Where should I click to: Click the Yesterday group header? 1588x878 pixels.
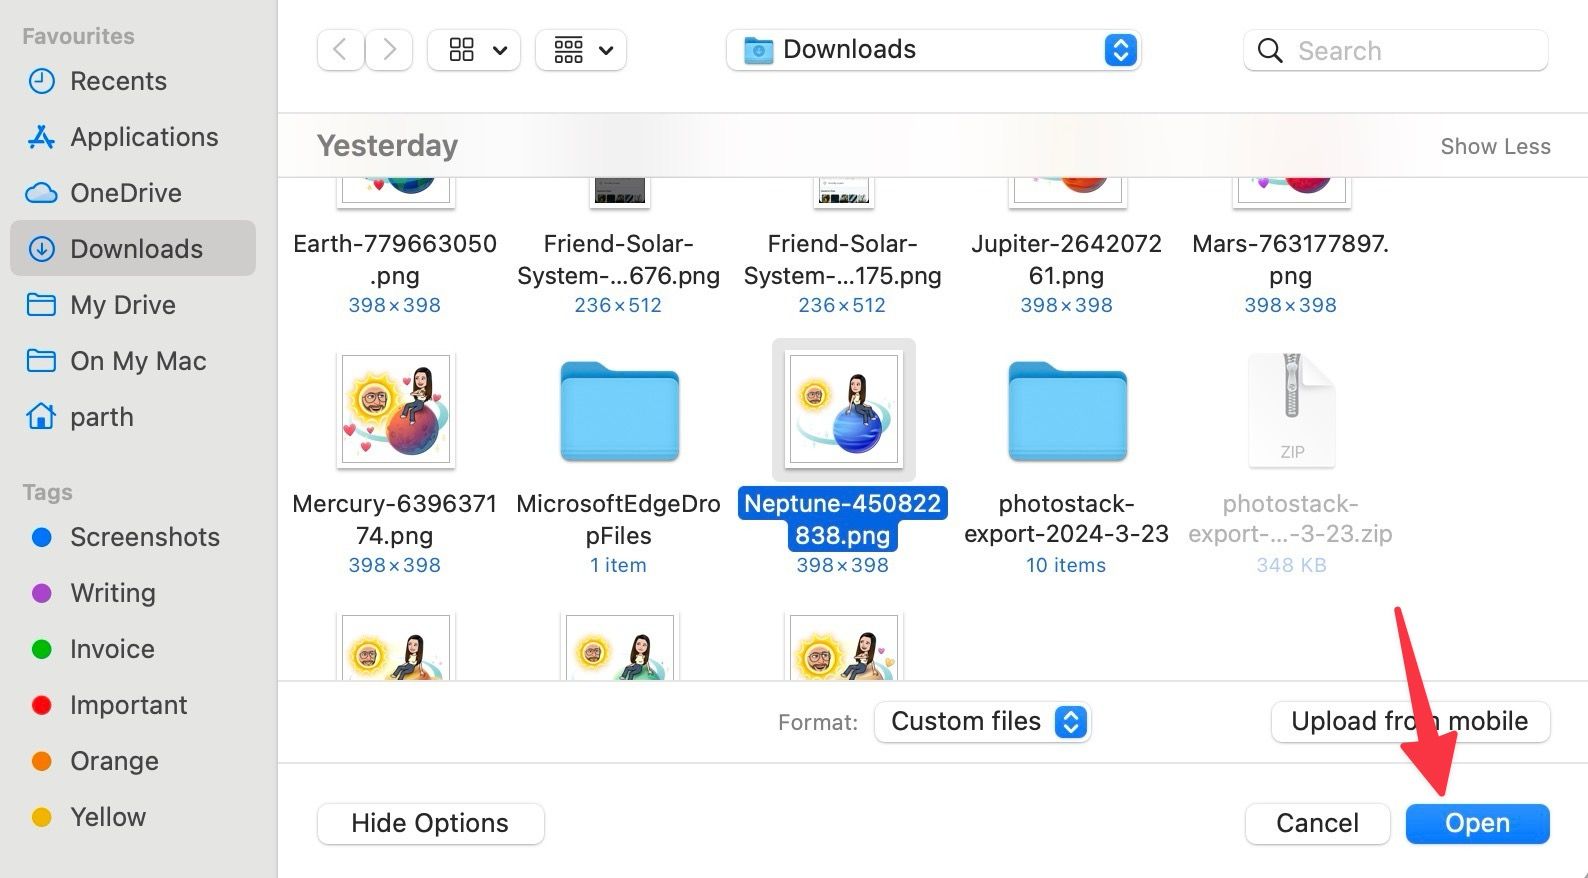(387, 146)
